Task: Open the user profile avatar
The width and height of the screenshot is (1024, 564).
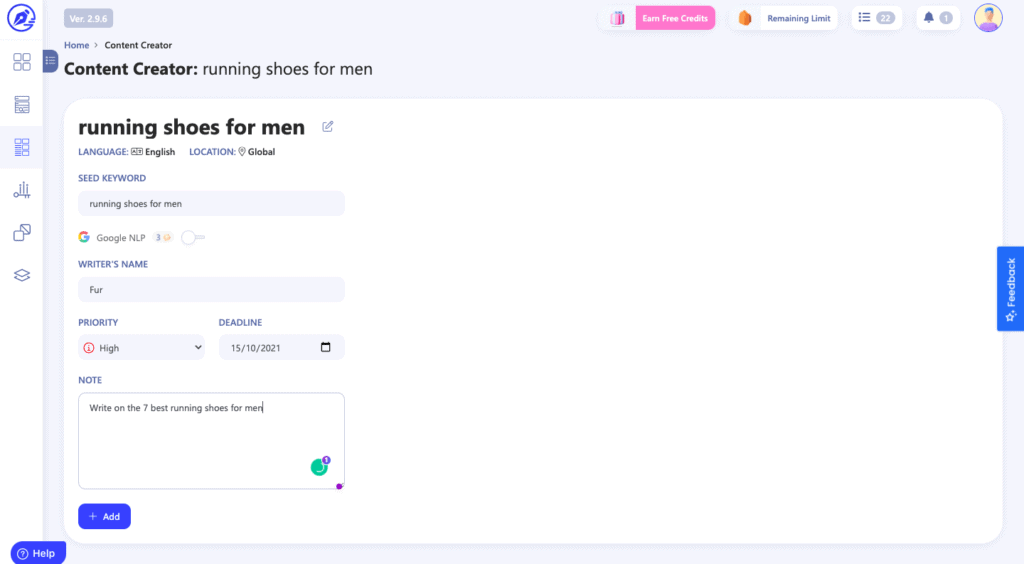Action: (988, 18)
